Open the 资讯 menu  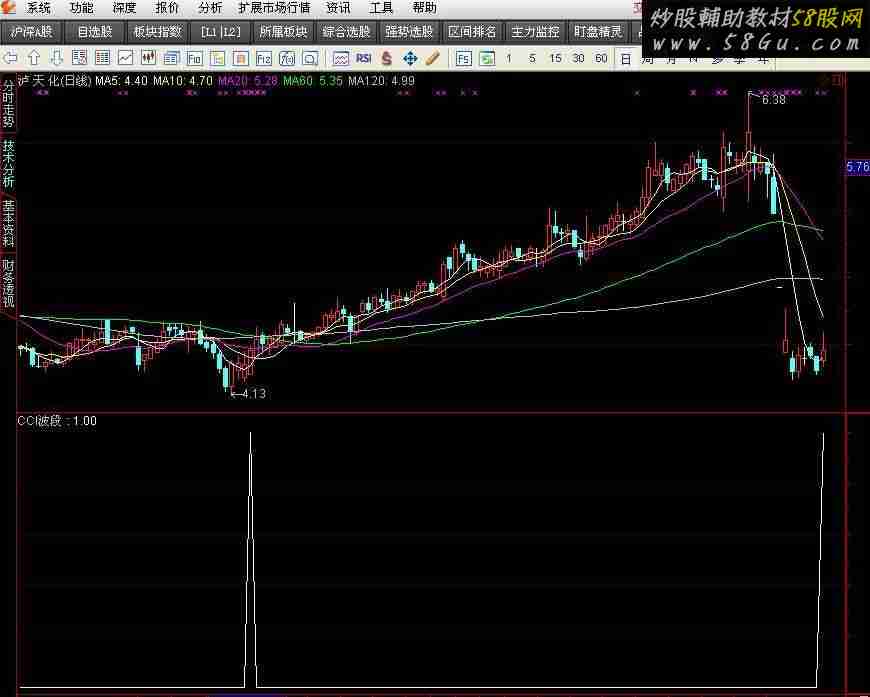[x=338, y=8]
